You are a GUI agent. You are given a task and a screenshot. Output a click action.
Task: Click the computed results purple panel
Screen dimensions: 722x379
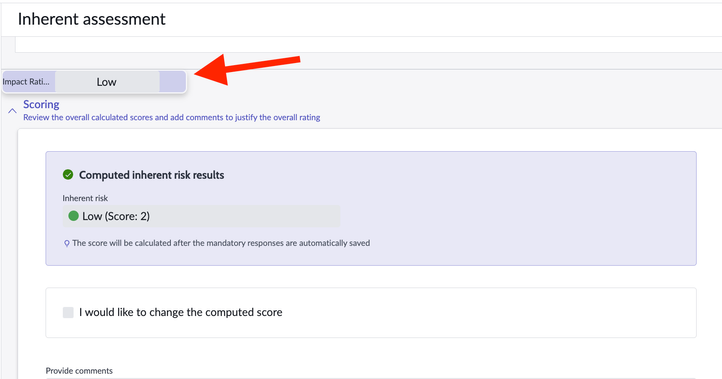[x=371, y=208]
